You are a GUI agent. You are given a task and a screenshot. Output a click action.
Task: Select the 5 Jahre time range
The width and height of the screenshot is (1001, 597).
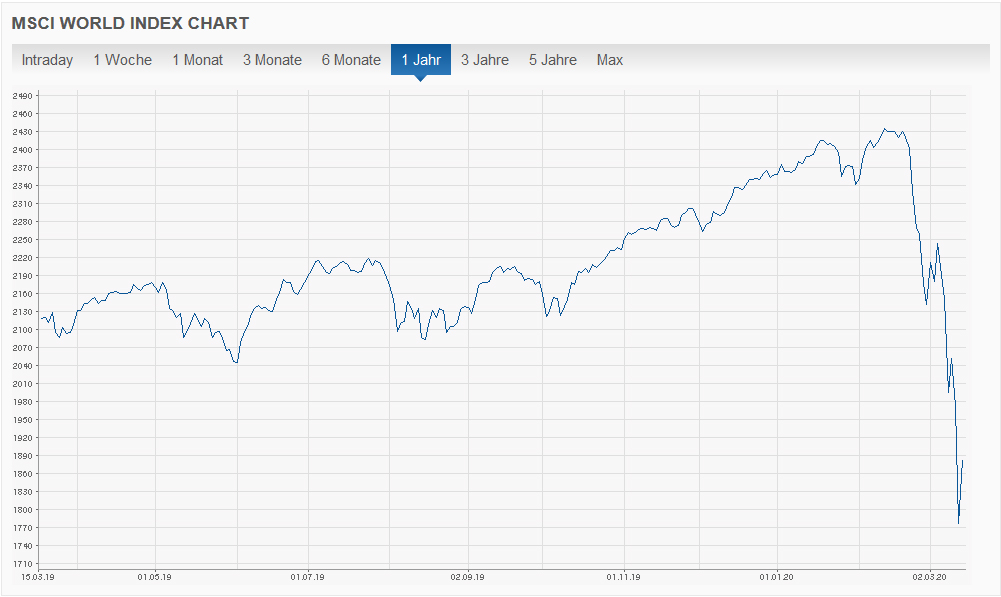[x=553, y=60]
